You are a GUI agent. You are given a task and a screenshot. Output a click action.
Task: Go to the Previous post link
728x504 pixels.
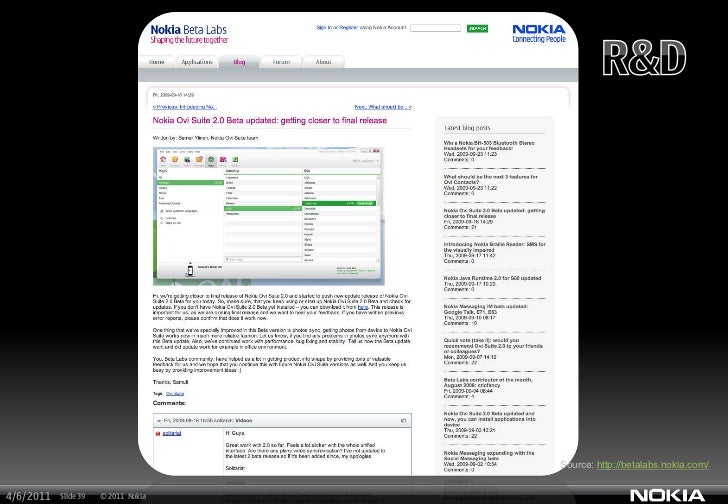[x=184, y=107]
